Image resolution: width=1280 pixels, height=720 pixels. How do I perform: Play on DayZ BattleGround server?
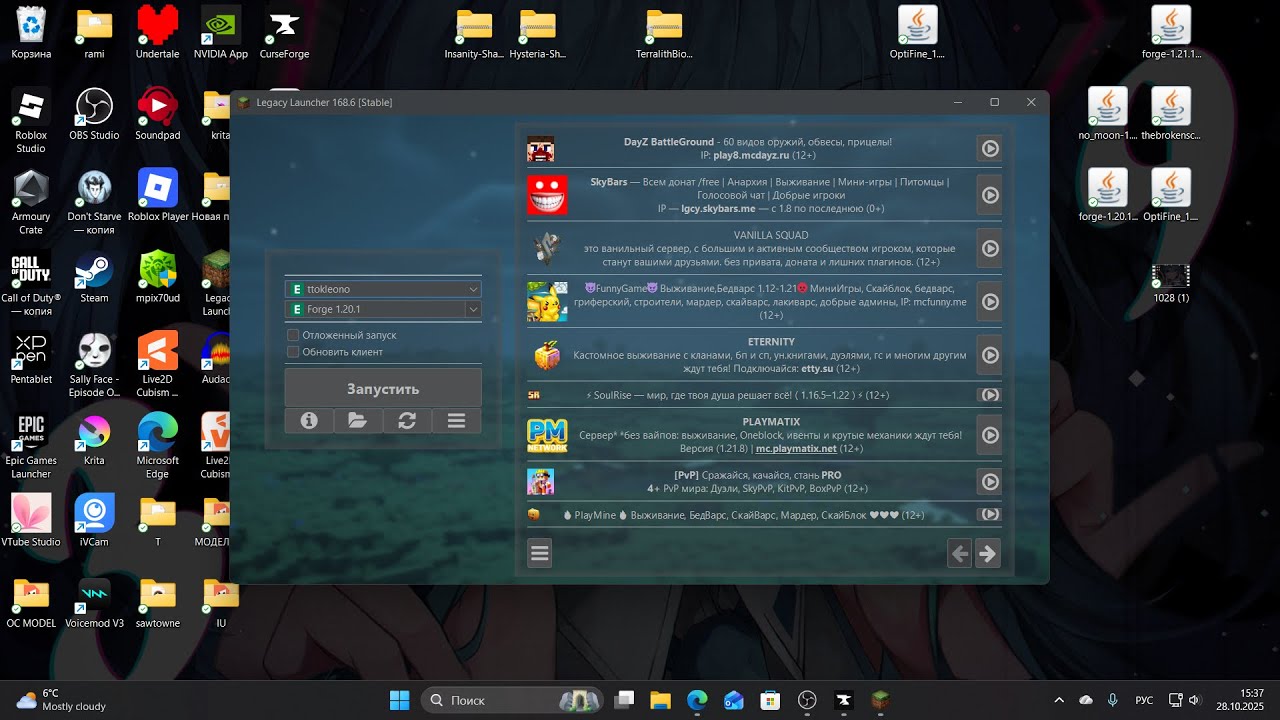(x=989, y=148)
